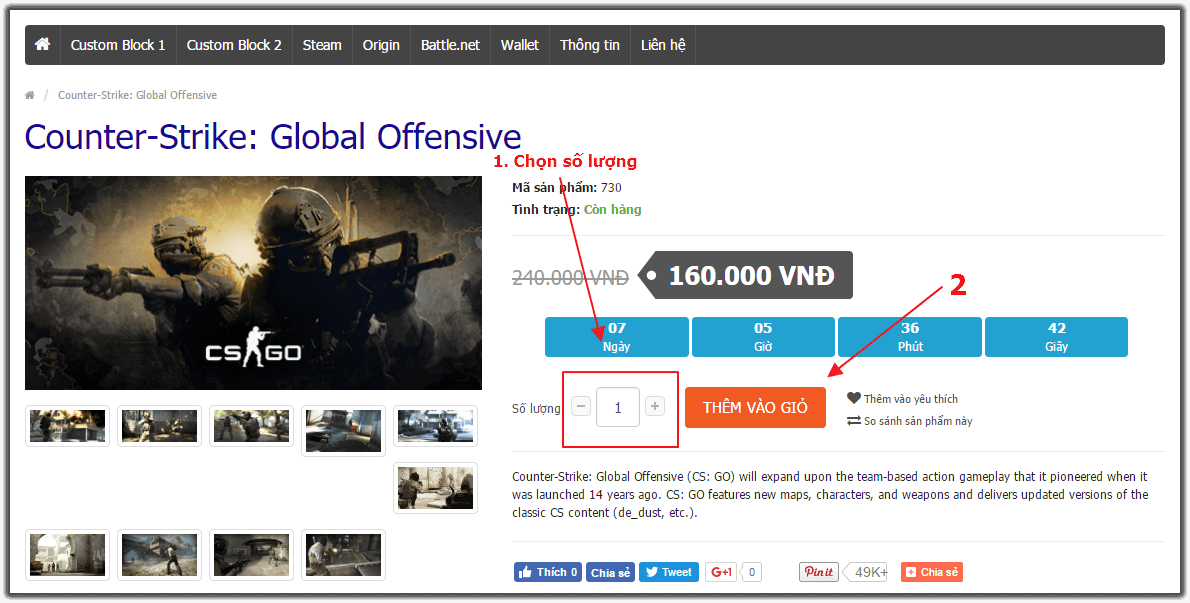Share on Facebook with blue Chia sẻ button
This screenshot has width=1190, height=603.
[610, 572]
